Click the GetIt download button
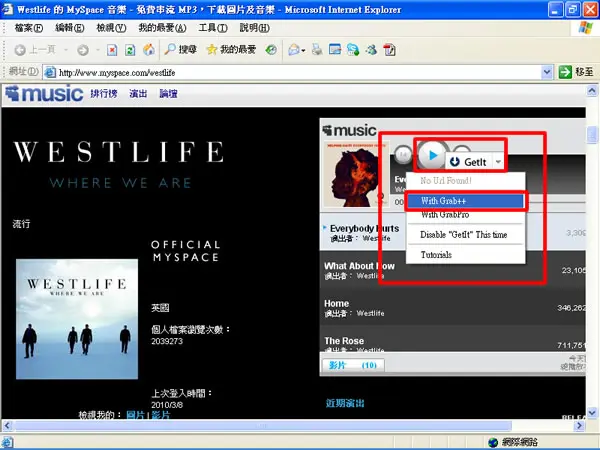Screen dimensions: 600x450 pos(469,162)
